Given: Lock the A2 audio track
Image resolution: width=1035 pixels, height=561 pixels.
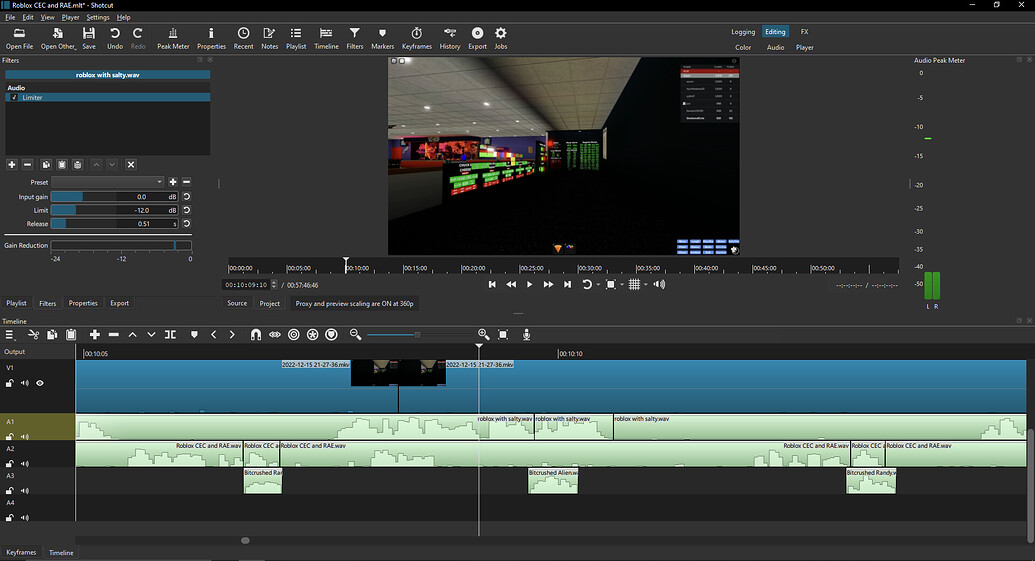Looking at the screenshot, I should (10, 463).
